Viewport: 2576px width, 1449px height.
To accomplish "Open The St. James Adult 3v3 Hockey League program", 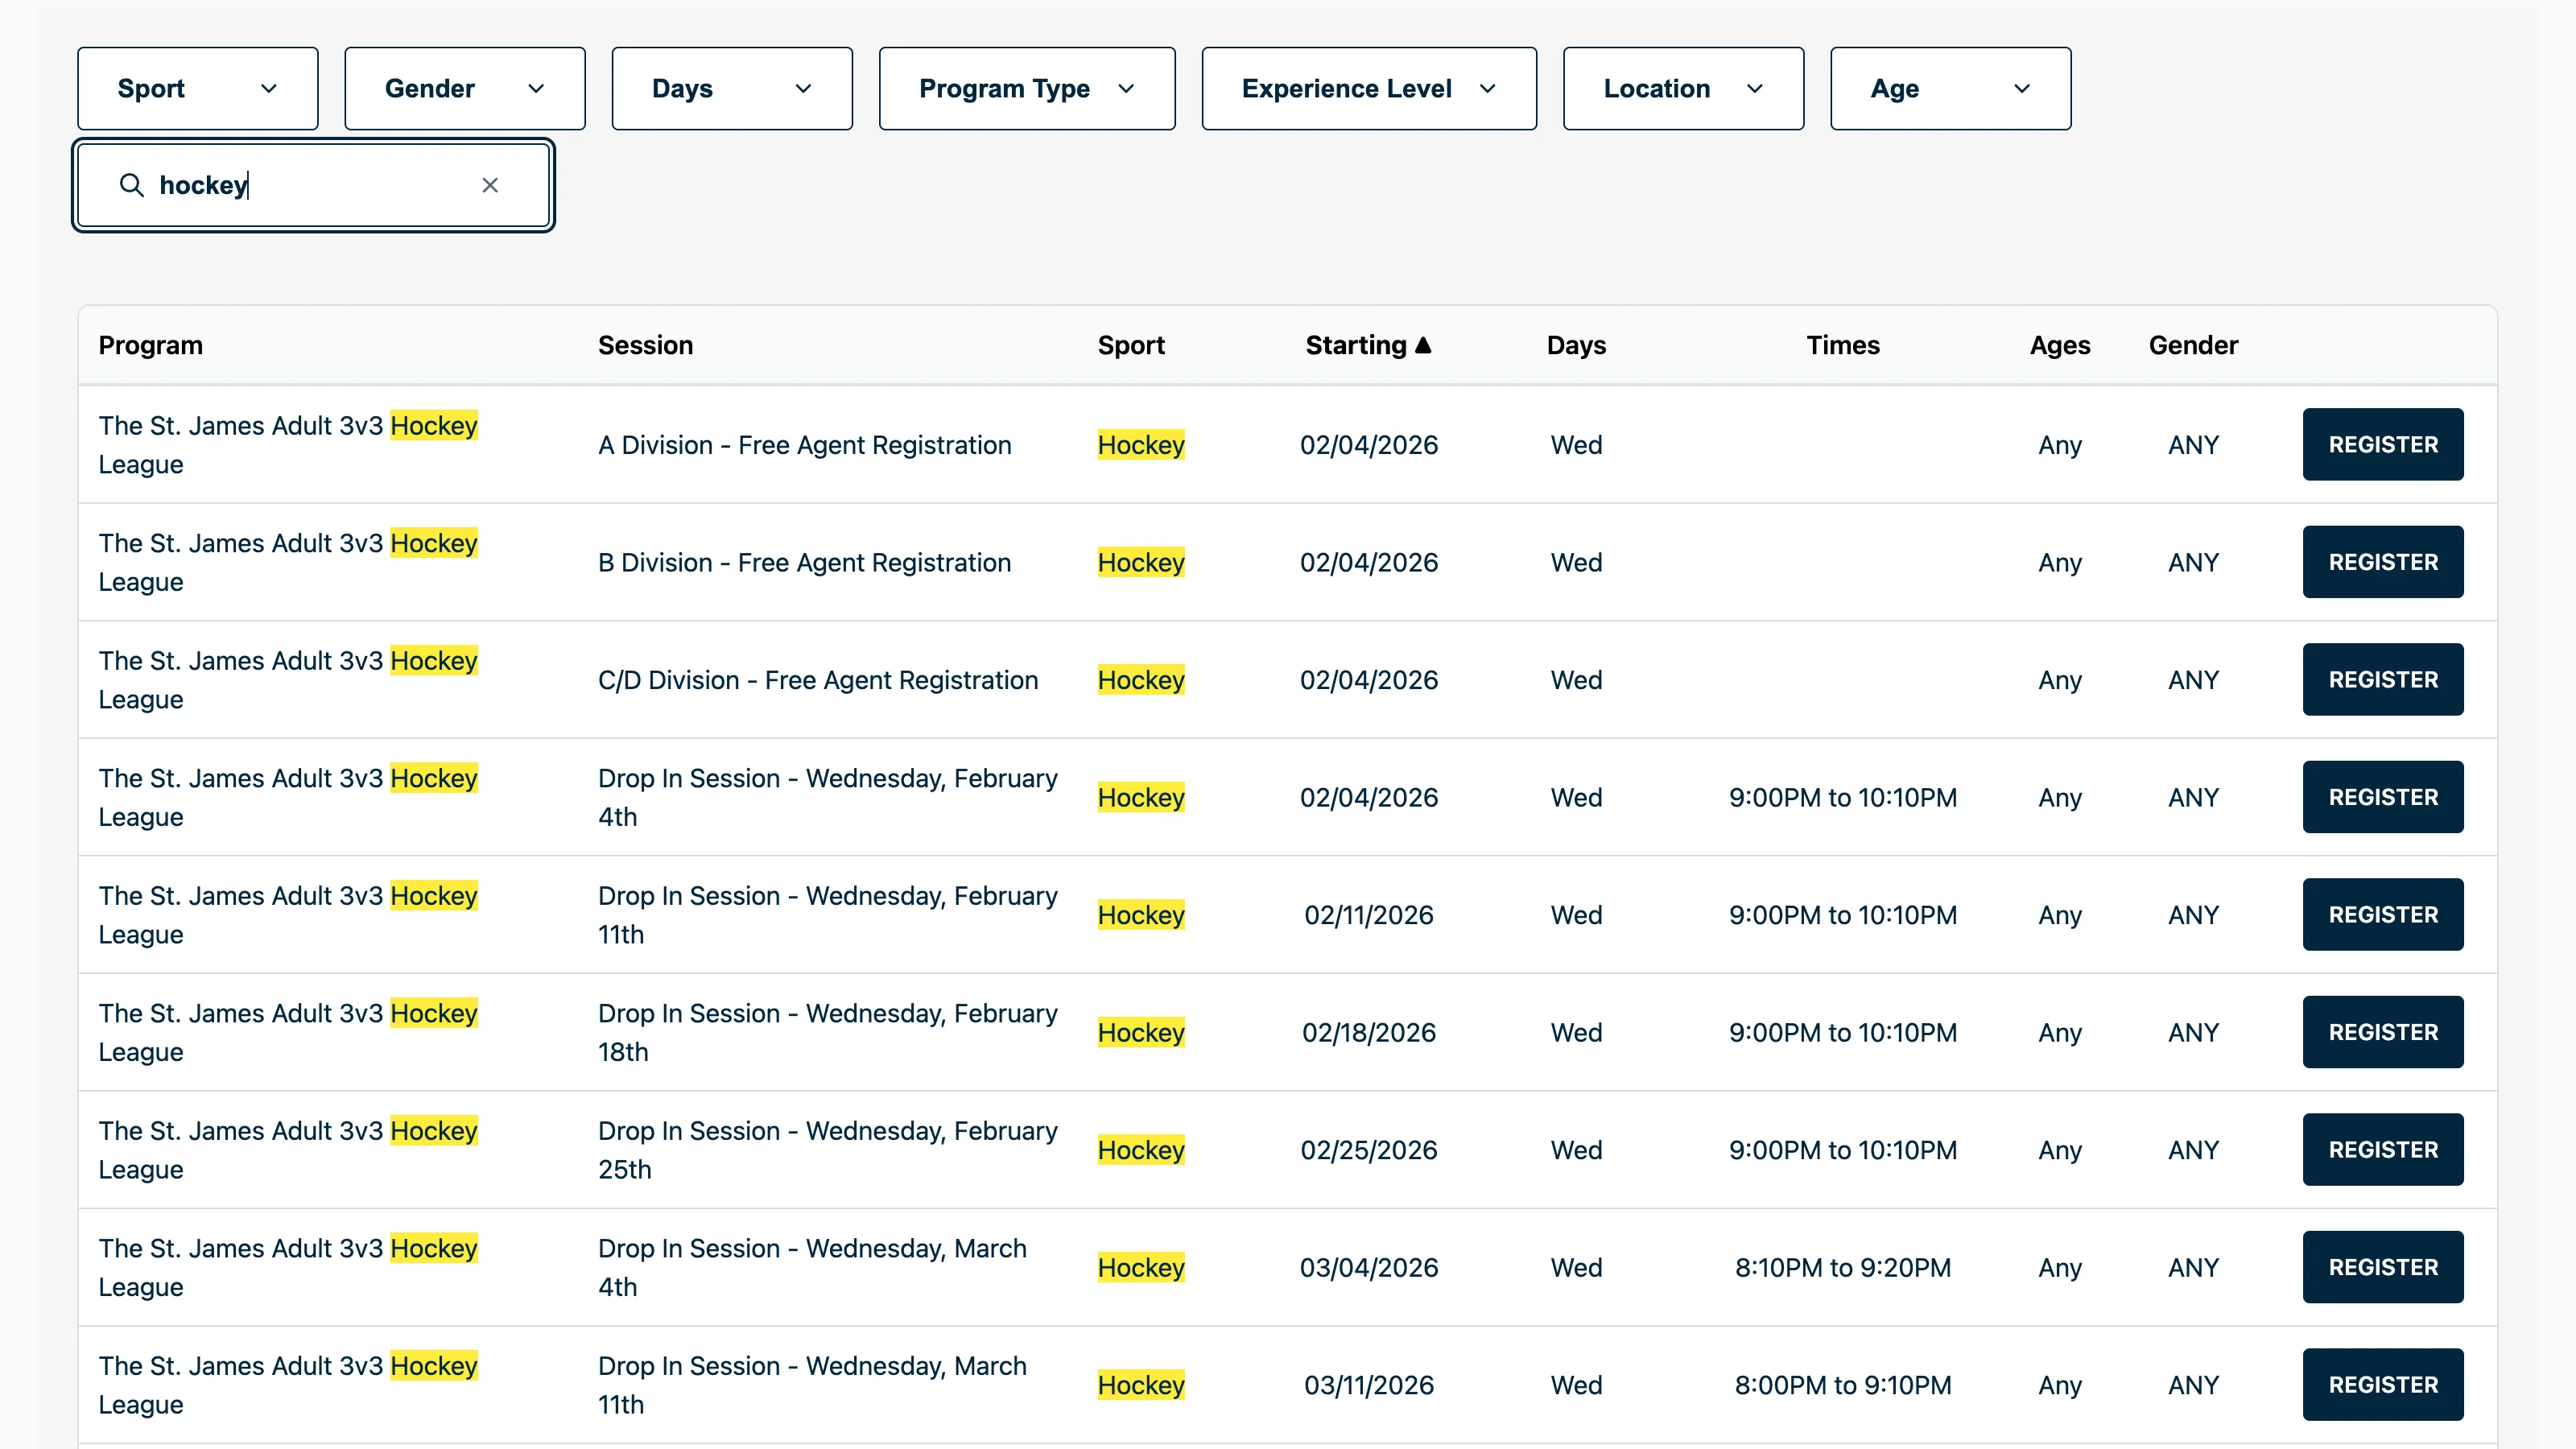I will pos(288,444).
